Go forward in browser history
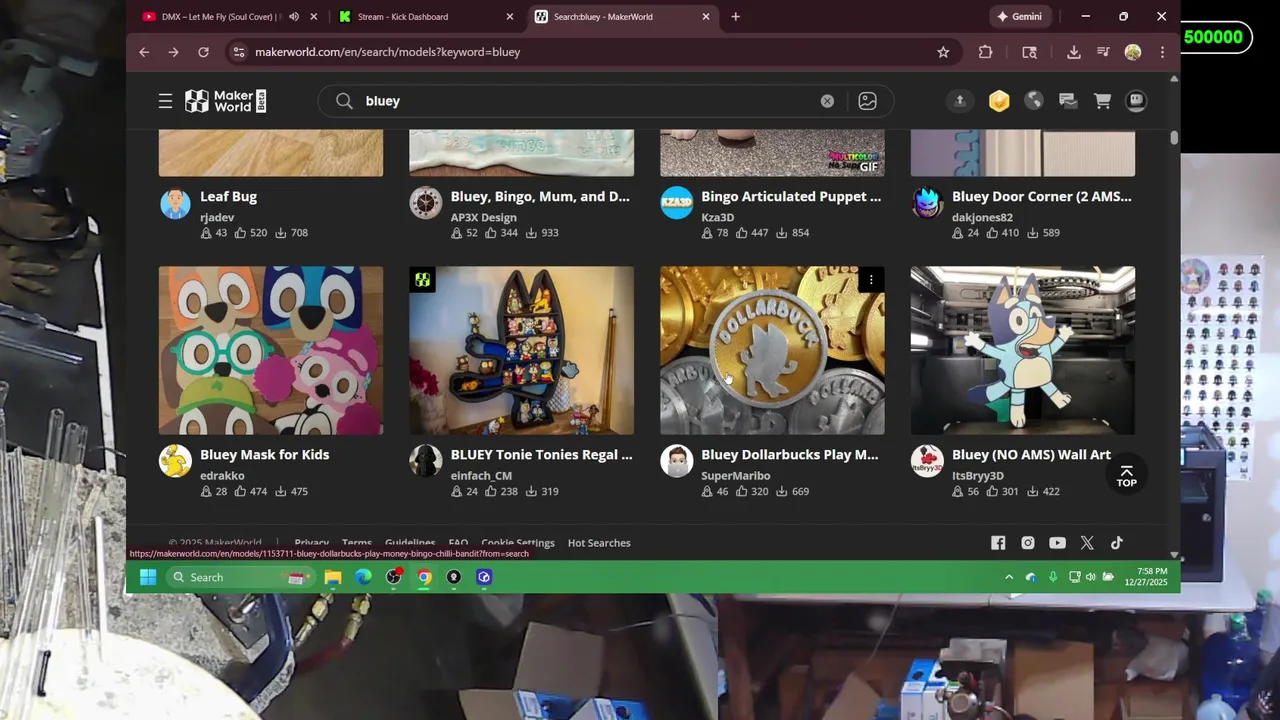The image size is (1280, 720). pyautogui.click(x=173, y=52)
